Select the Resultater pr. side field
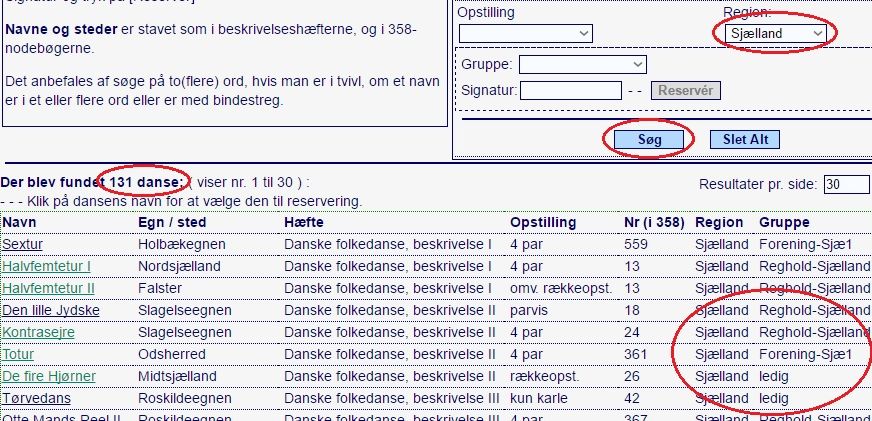872x421 pixels. tap(847, 184)
